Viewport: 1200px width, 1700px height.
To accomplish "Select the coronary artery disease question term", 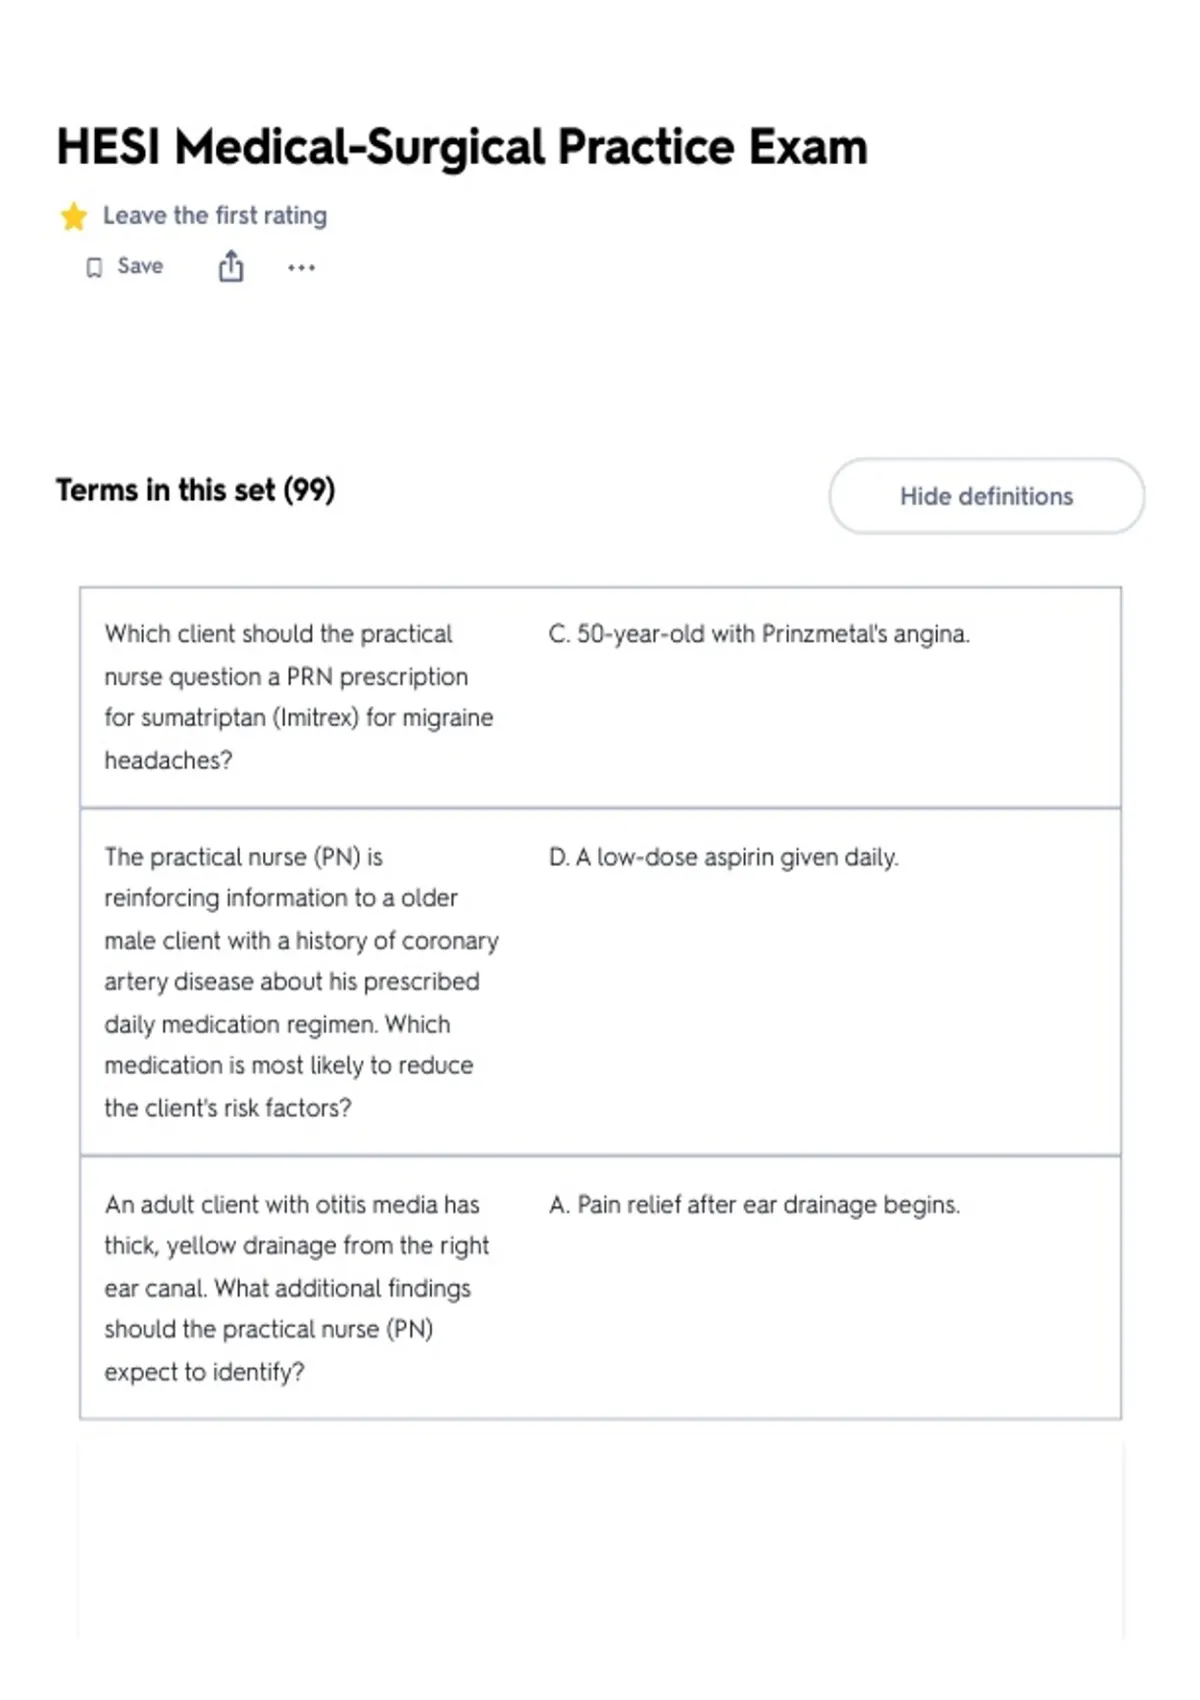I will click(301, 982).
